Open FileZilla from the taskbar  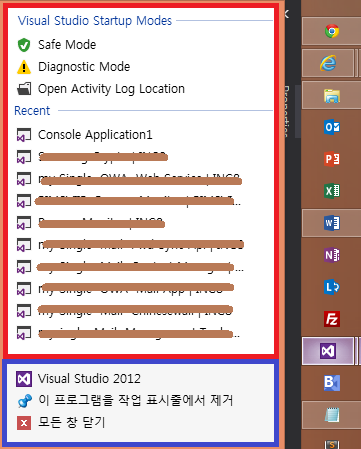pyautogui.click(x=332, y=319)
